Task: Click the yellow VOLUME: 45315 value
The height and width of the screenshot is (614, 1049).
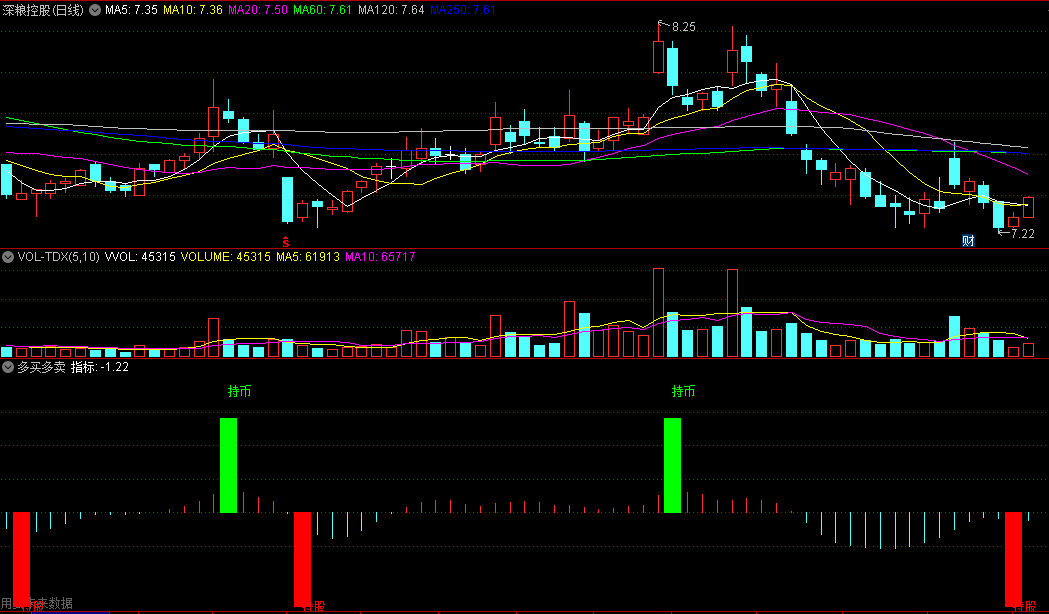Action: click(x=225, y=257)
